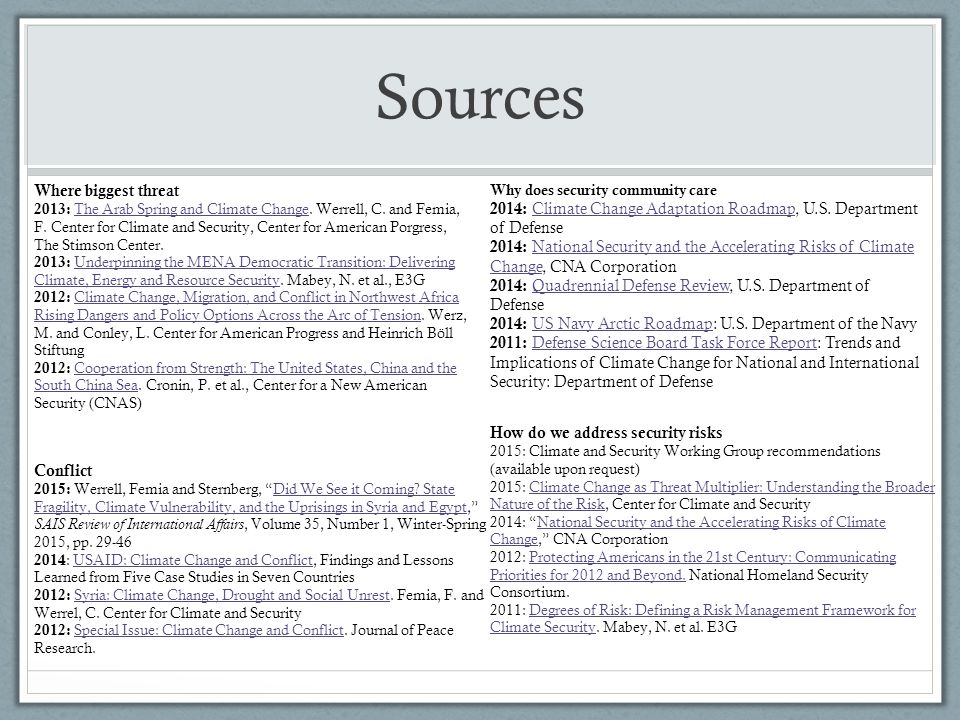Open 'Climate Change Adaptation Roadmap' link

pos(664,209)
